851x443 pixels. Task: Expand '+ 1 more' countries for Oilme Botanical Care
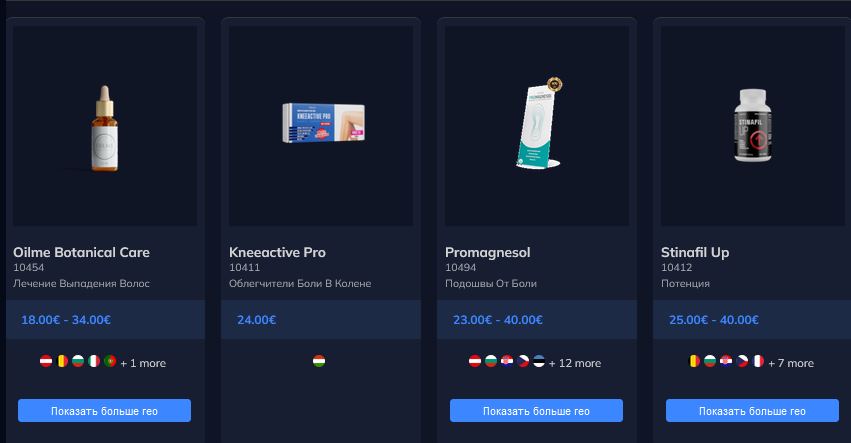143,363
